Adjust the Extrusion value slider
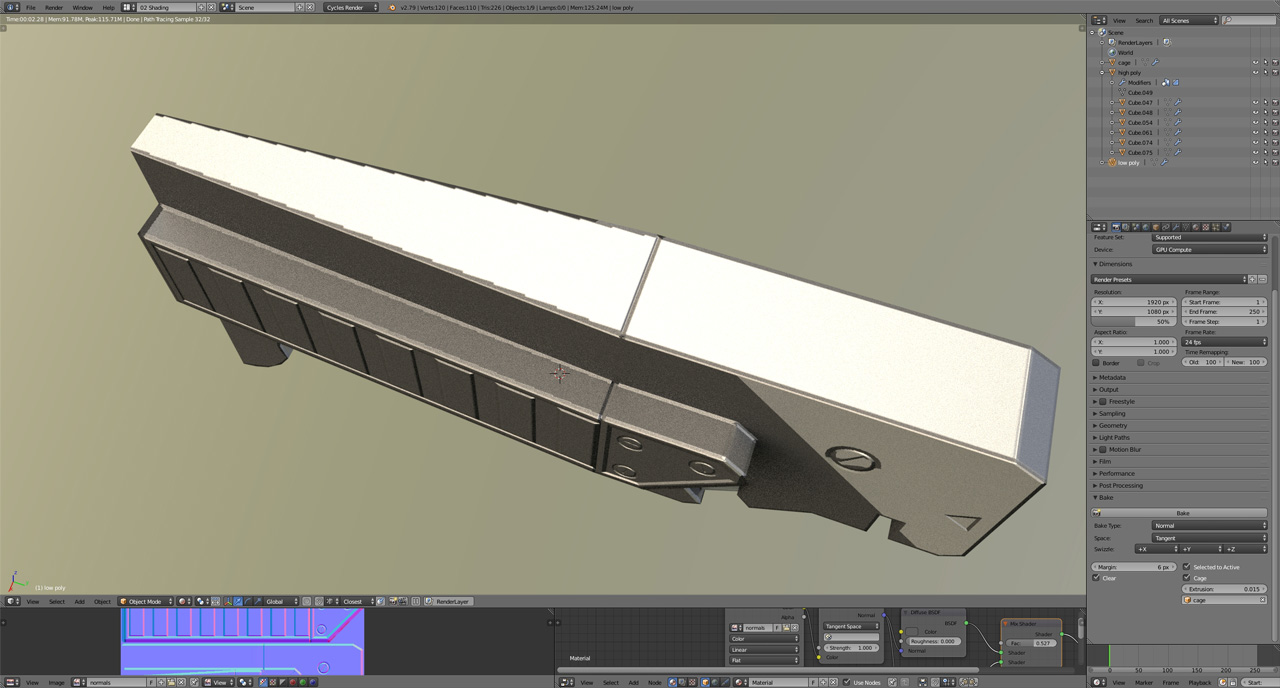Screen dimensions: 1280x688 tap(1223, 589)
